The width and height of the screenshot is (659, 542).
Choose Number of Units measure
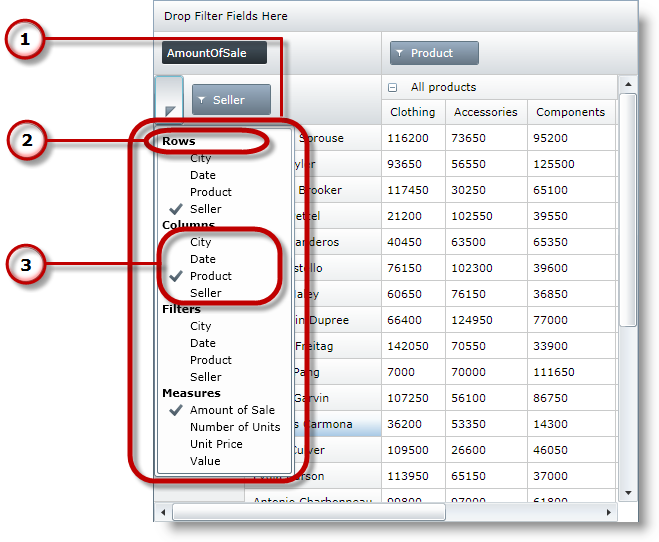235,427
